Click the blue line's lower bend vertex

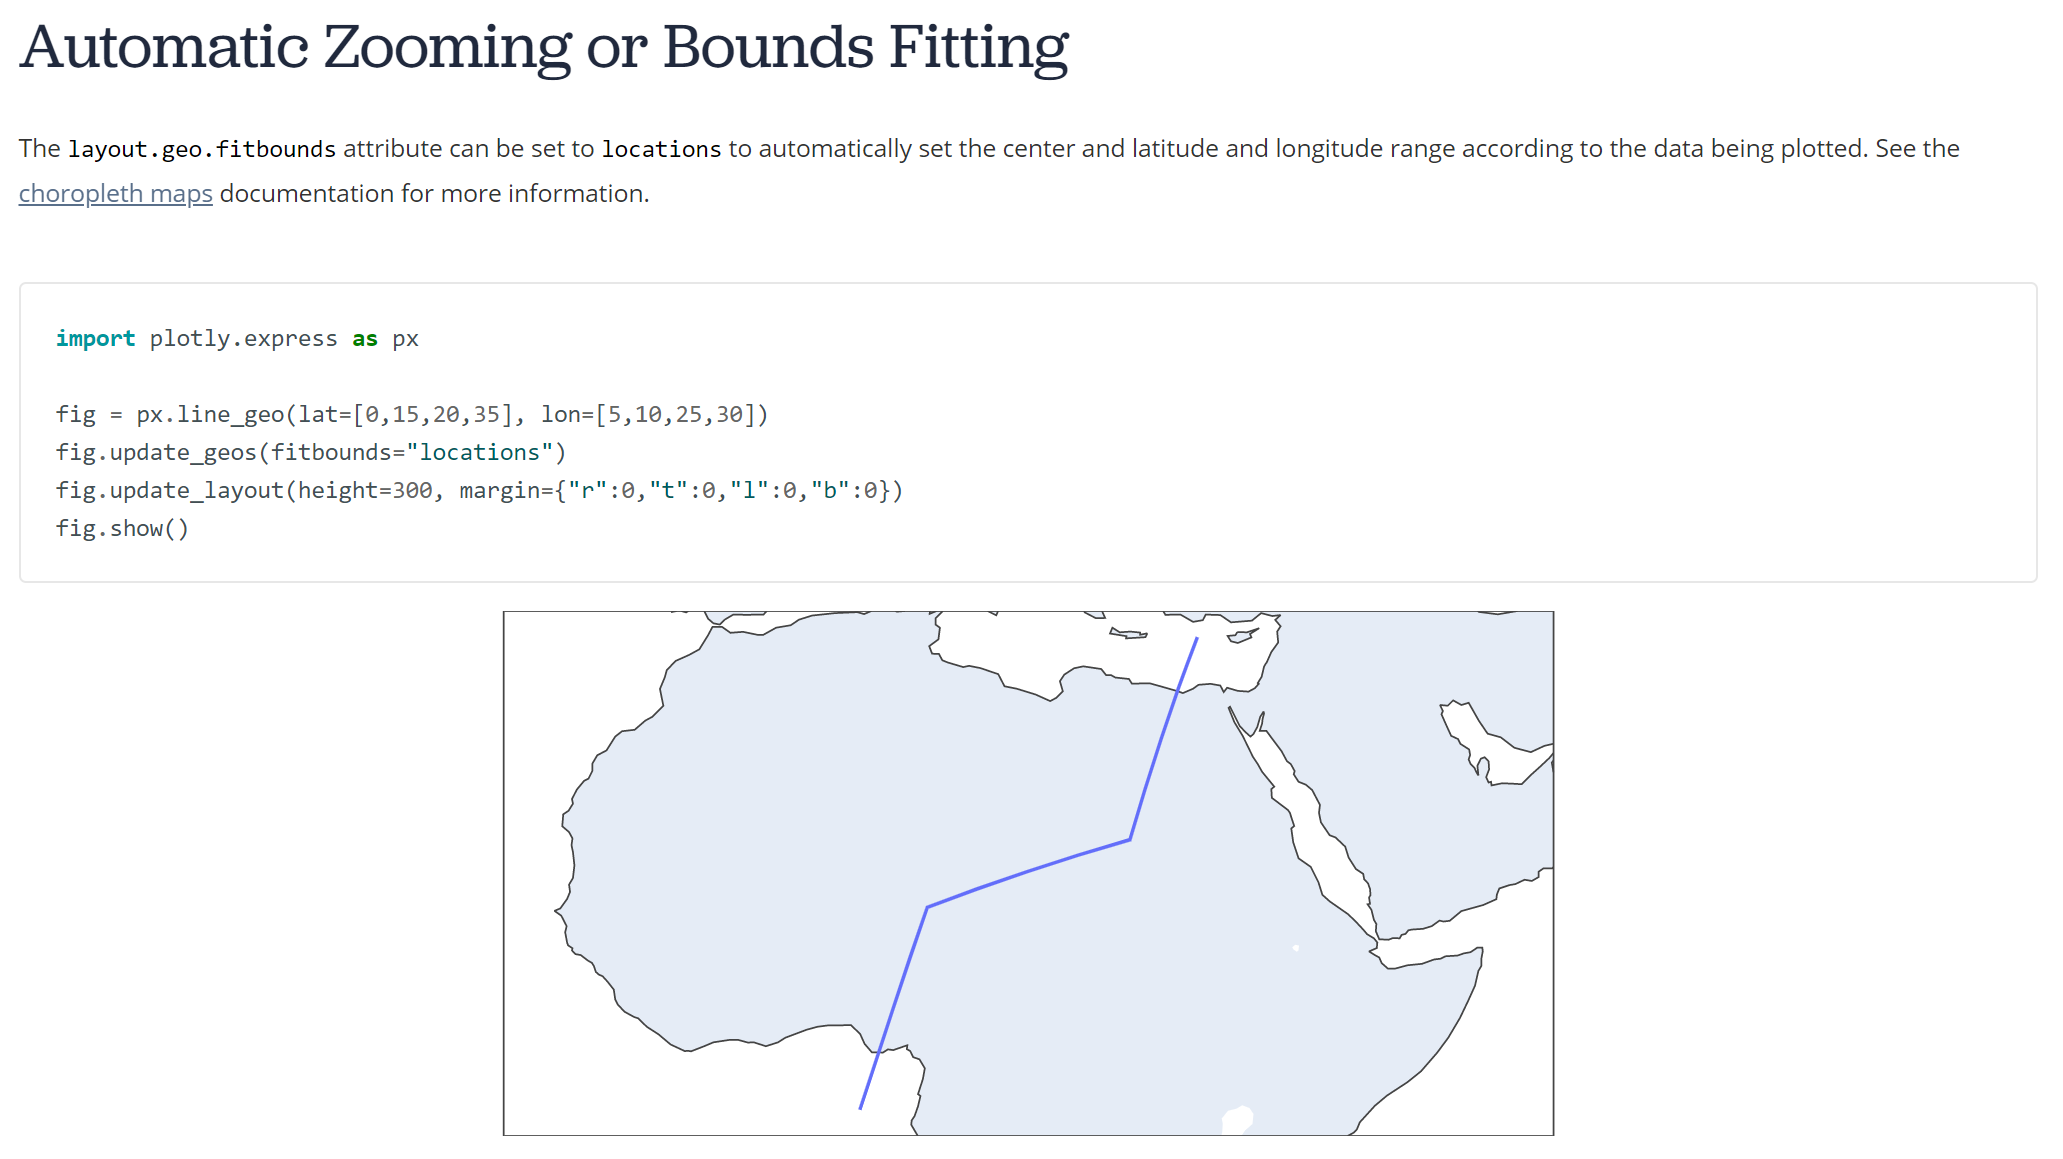click(x=927, y=907)
